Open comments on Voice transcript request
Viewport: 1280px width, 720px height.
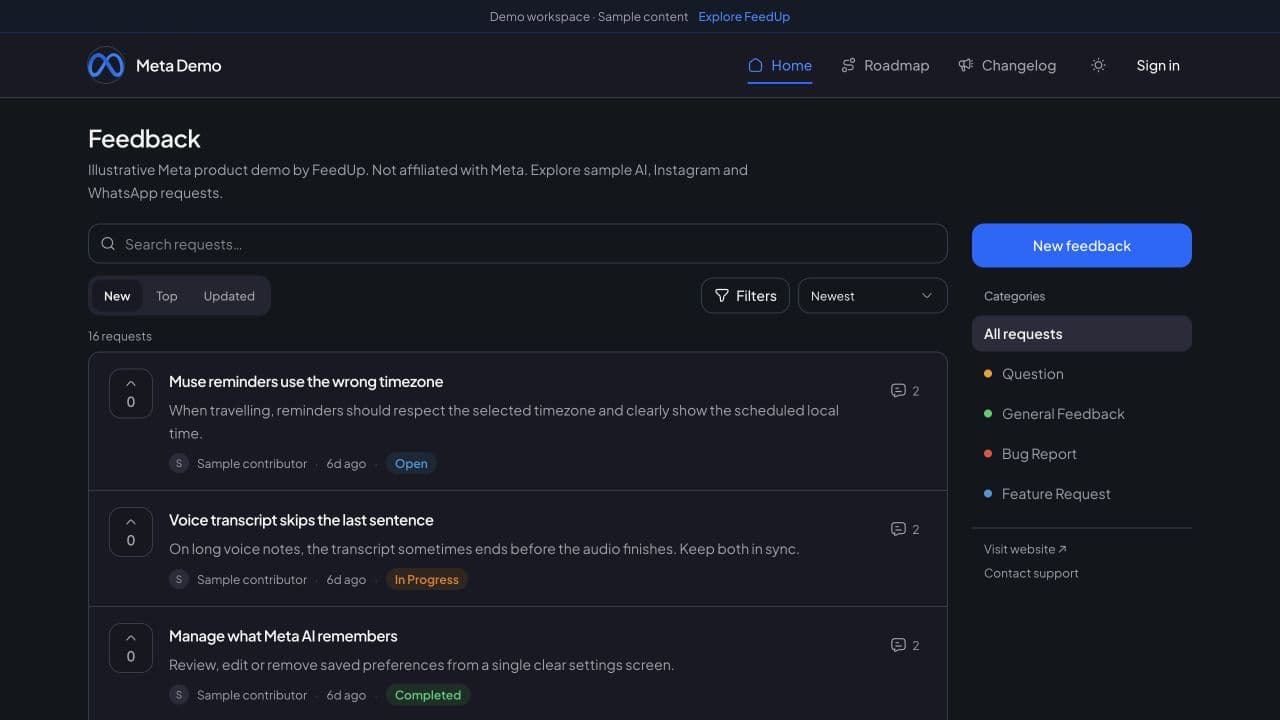coord(905,529)
